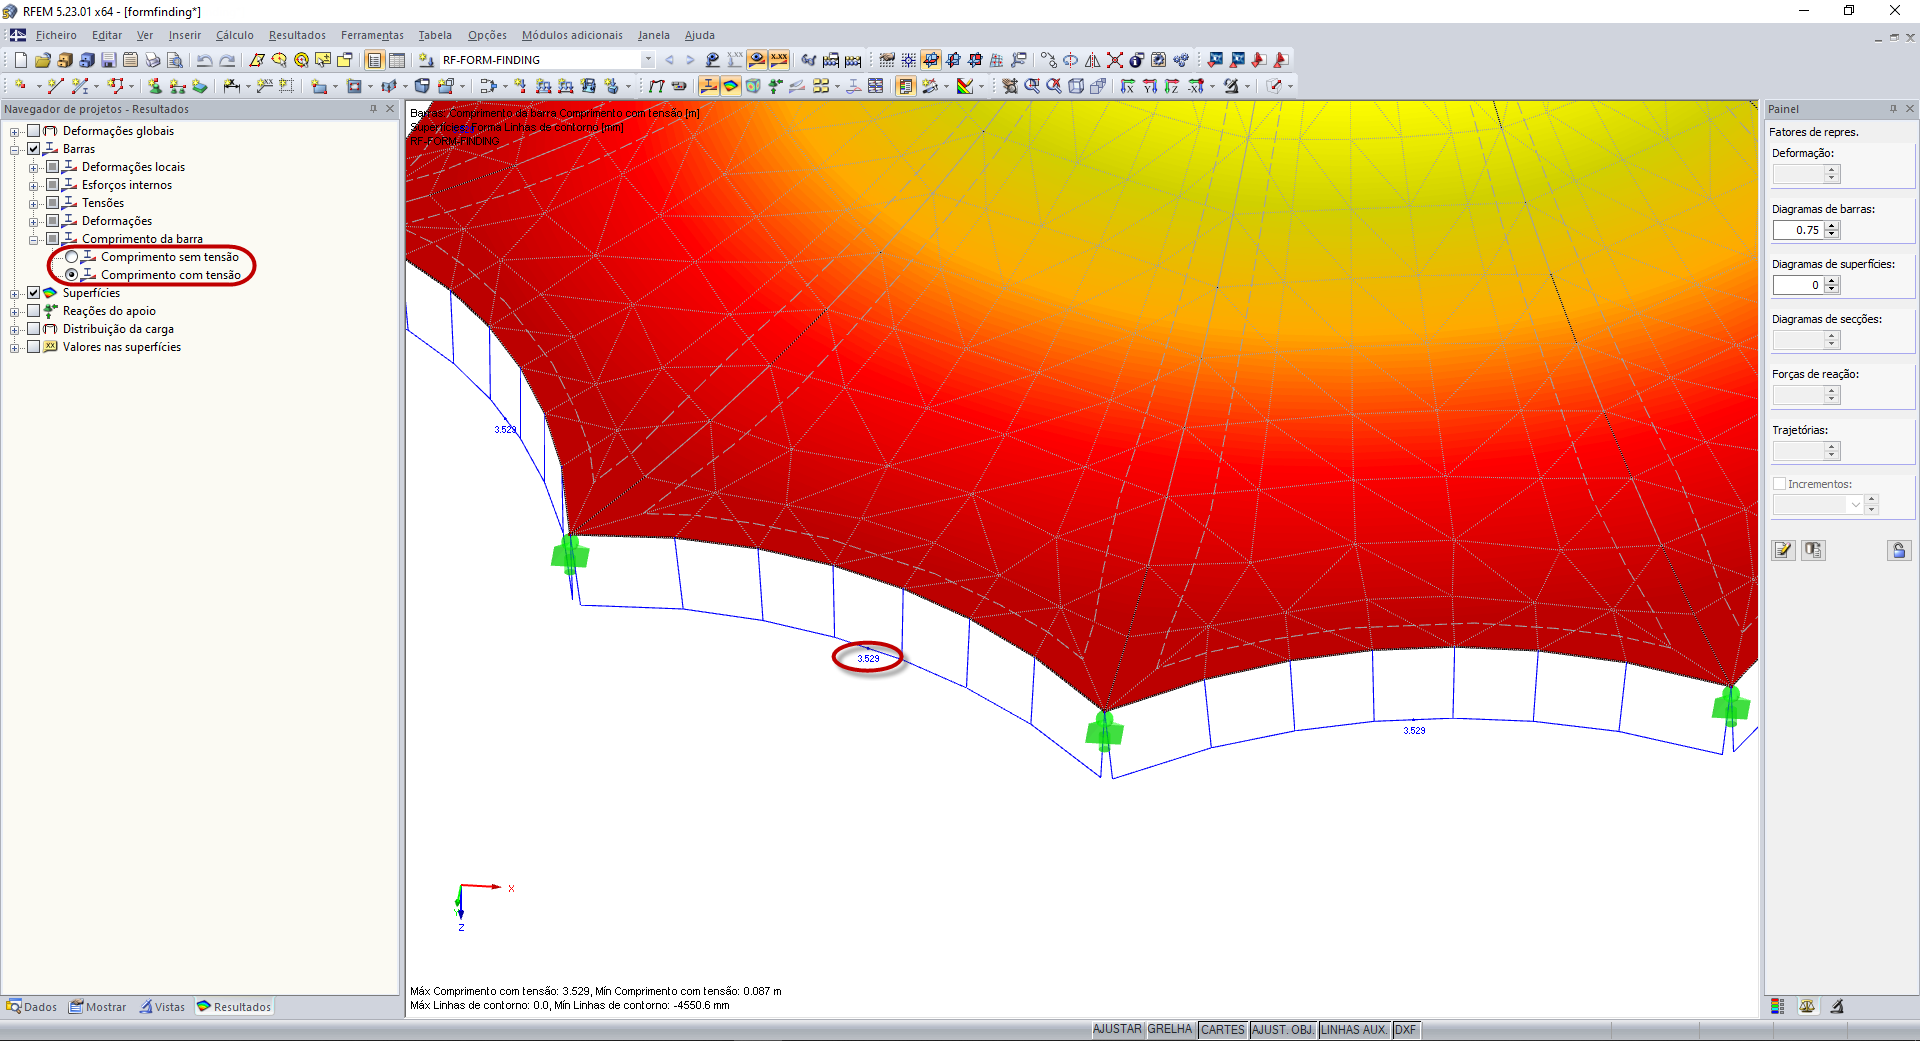Enable Distribuição da carga checkbox
Image resolution: width=1920 pixels, height=1041 pixels.
pos(33,329)
